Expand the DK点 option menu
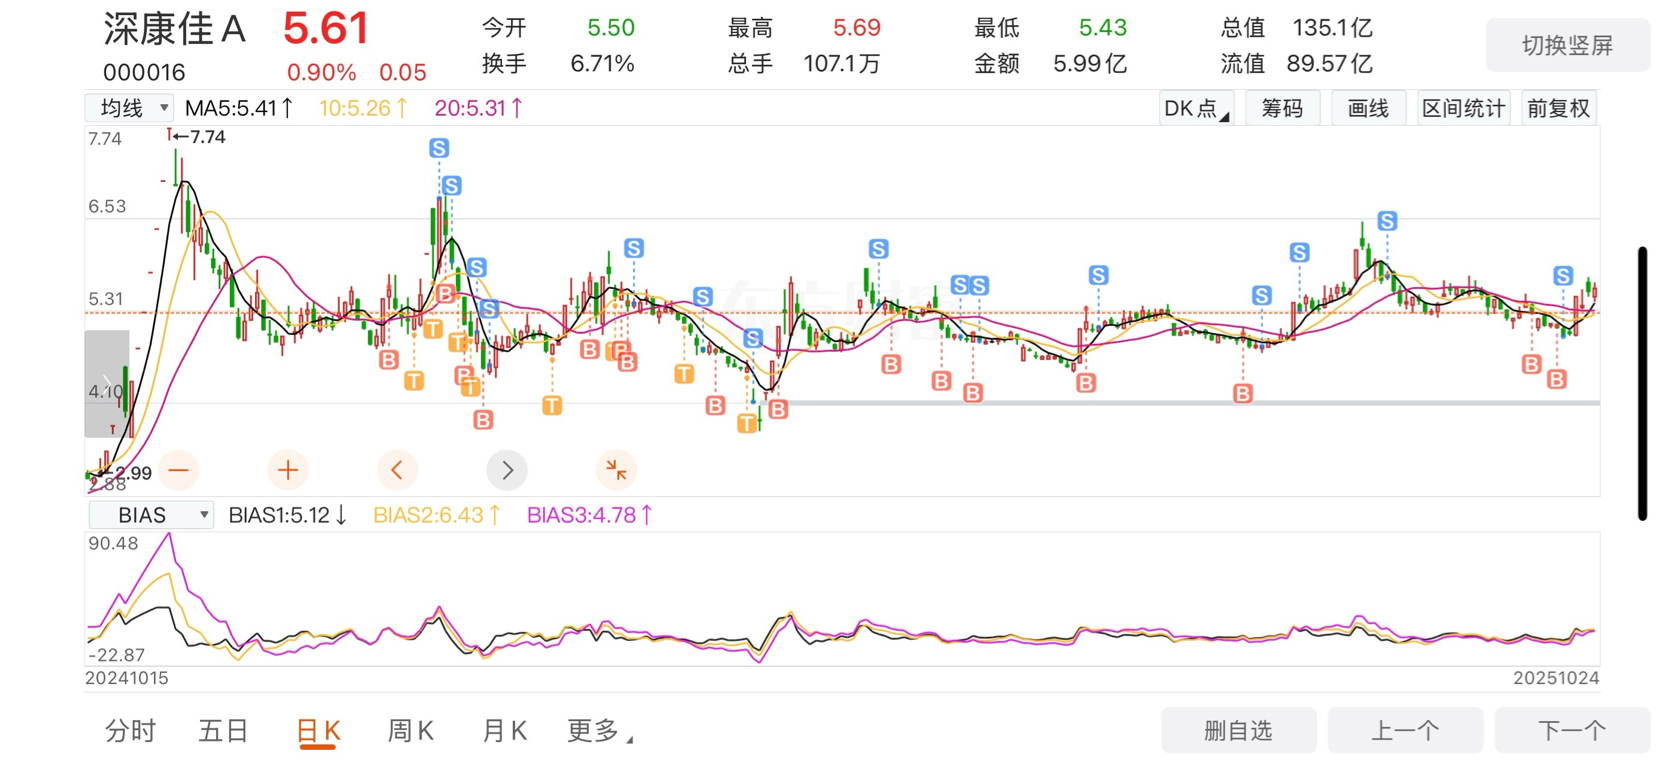Viewport: 1662px width, 768px height. point(1196,108)
